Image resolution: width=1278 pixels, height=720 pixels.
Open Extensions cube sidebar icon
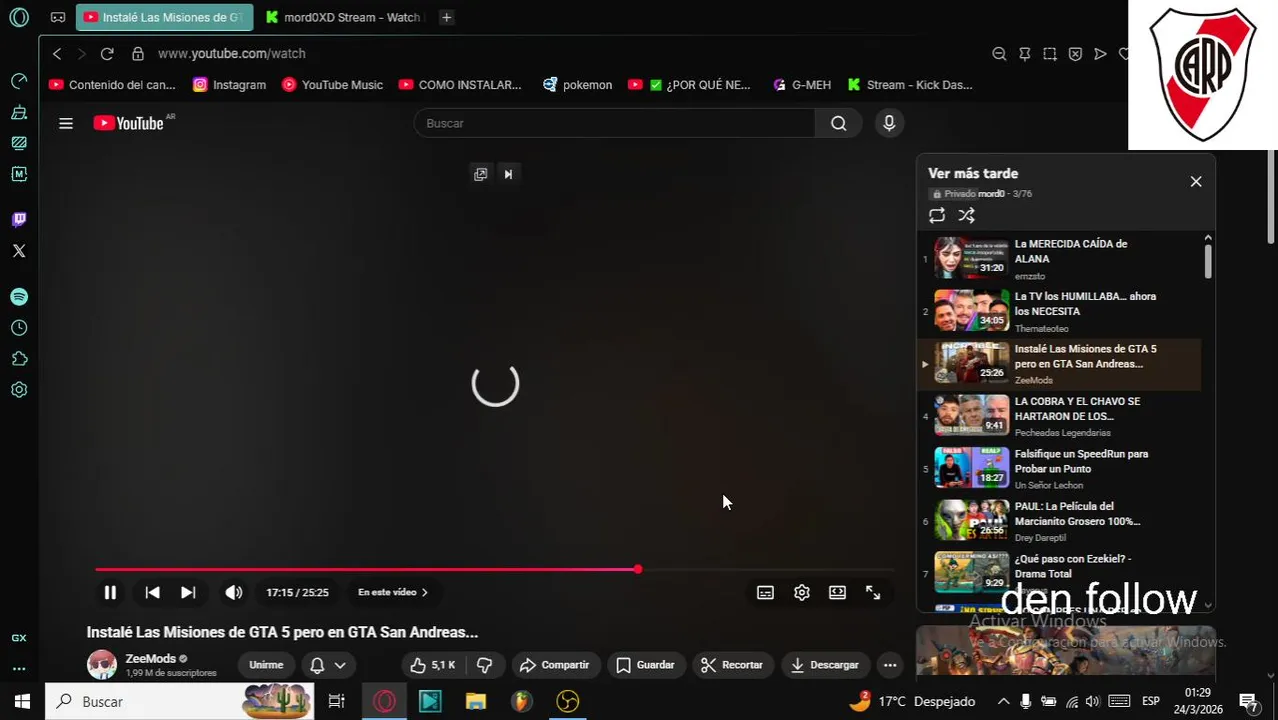(19, 359)
